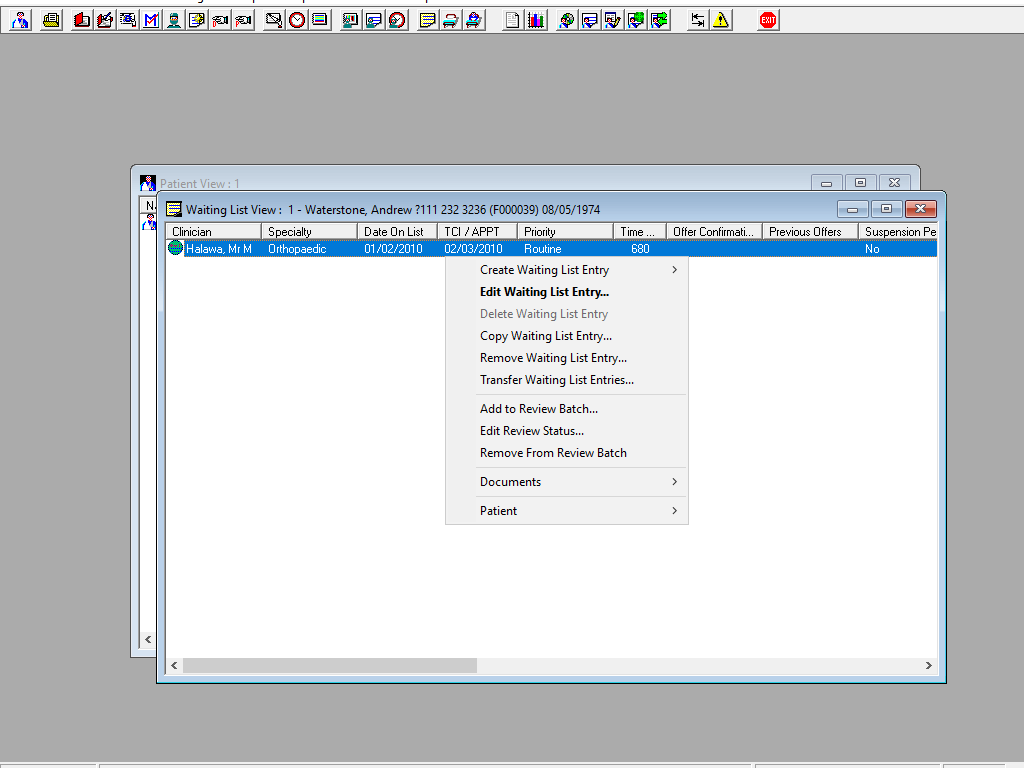Click the patient on bed toolbar icon

tap(473, 20)
